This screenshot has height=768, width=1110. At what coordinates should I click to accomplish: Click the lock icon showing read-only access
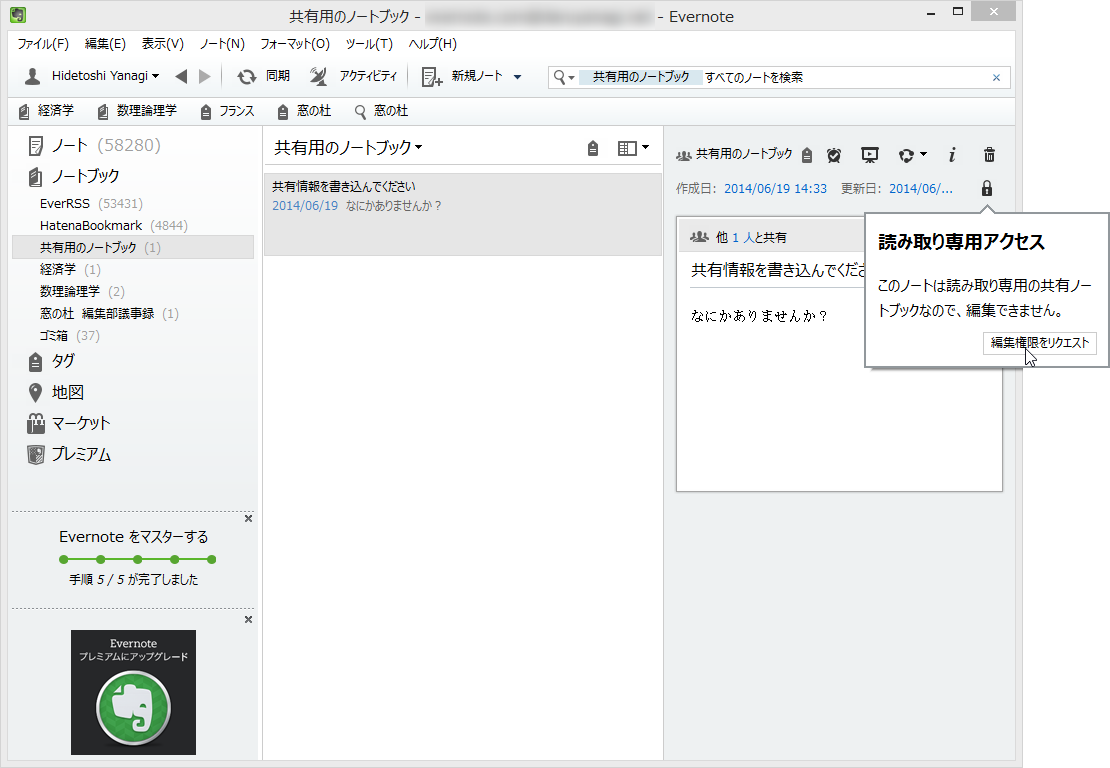[987, 188]
